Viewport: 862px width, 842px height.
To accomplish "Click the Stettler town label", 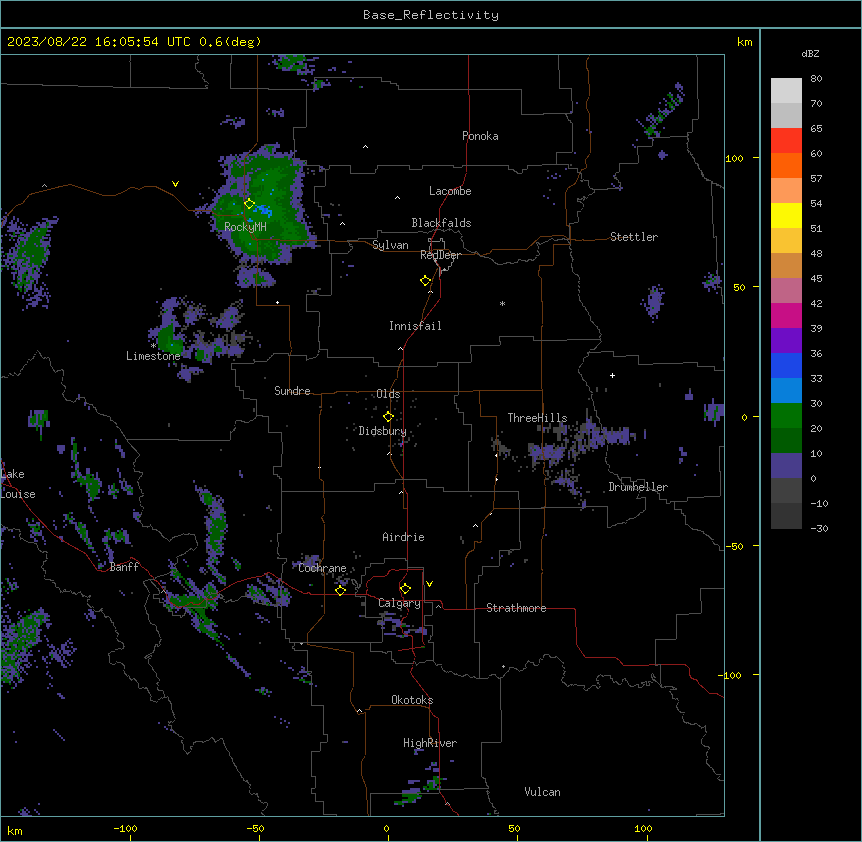I will [x=634, y=237].
